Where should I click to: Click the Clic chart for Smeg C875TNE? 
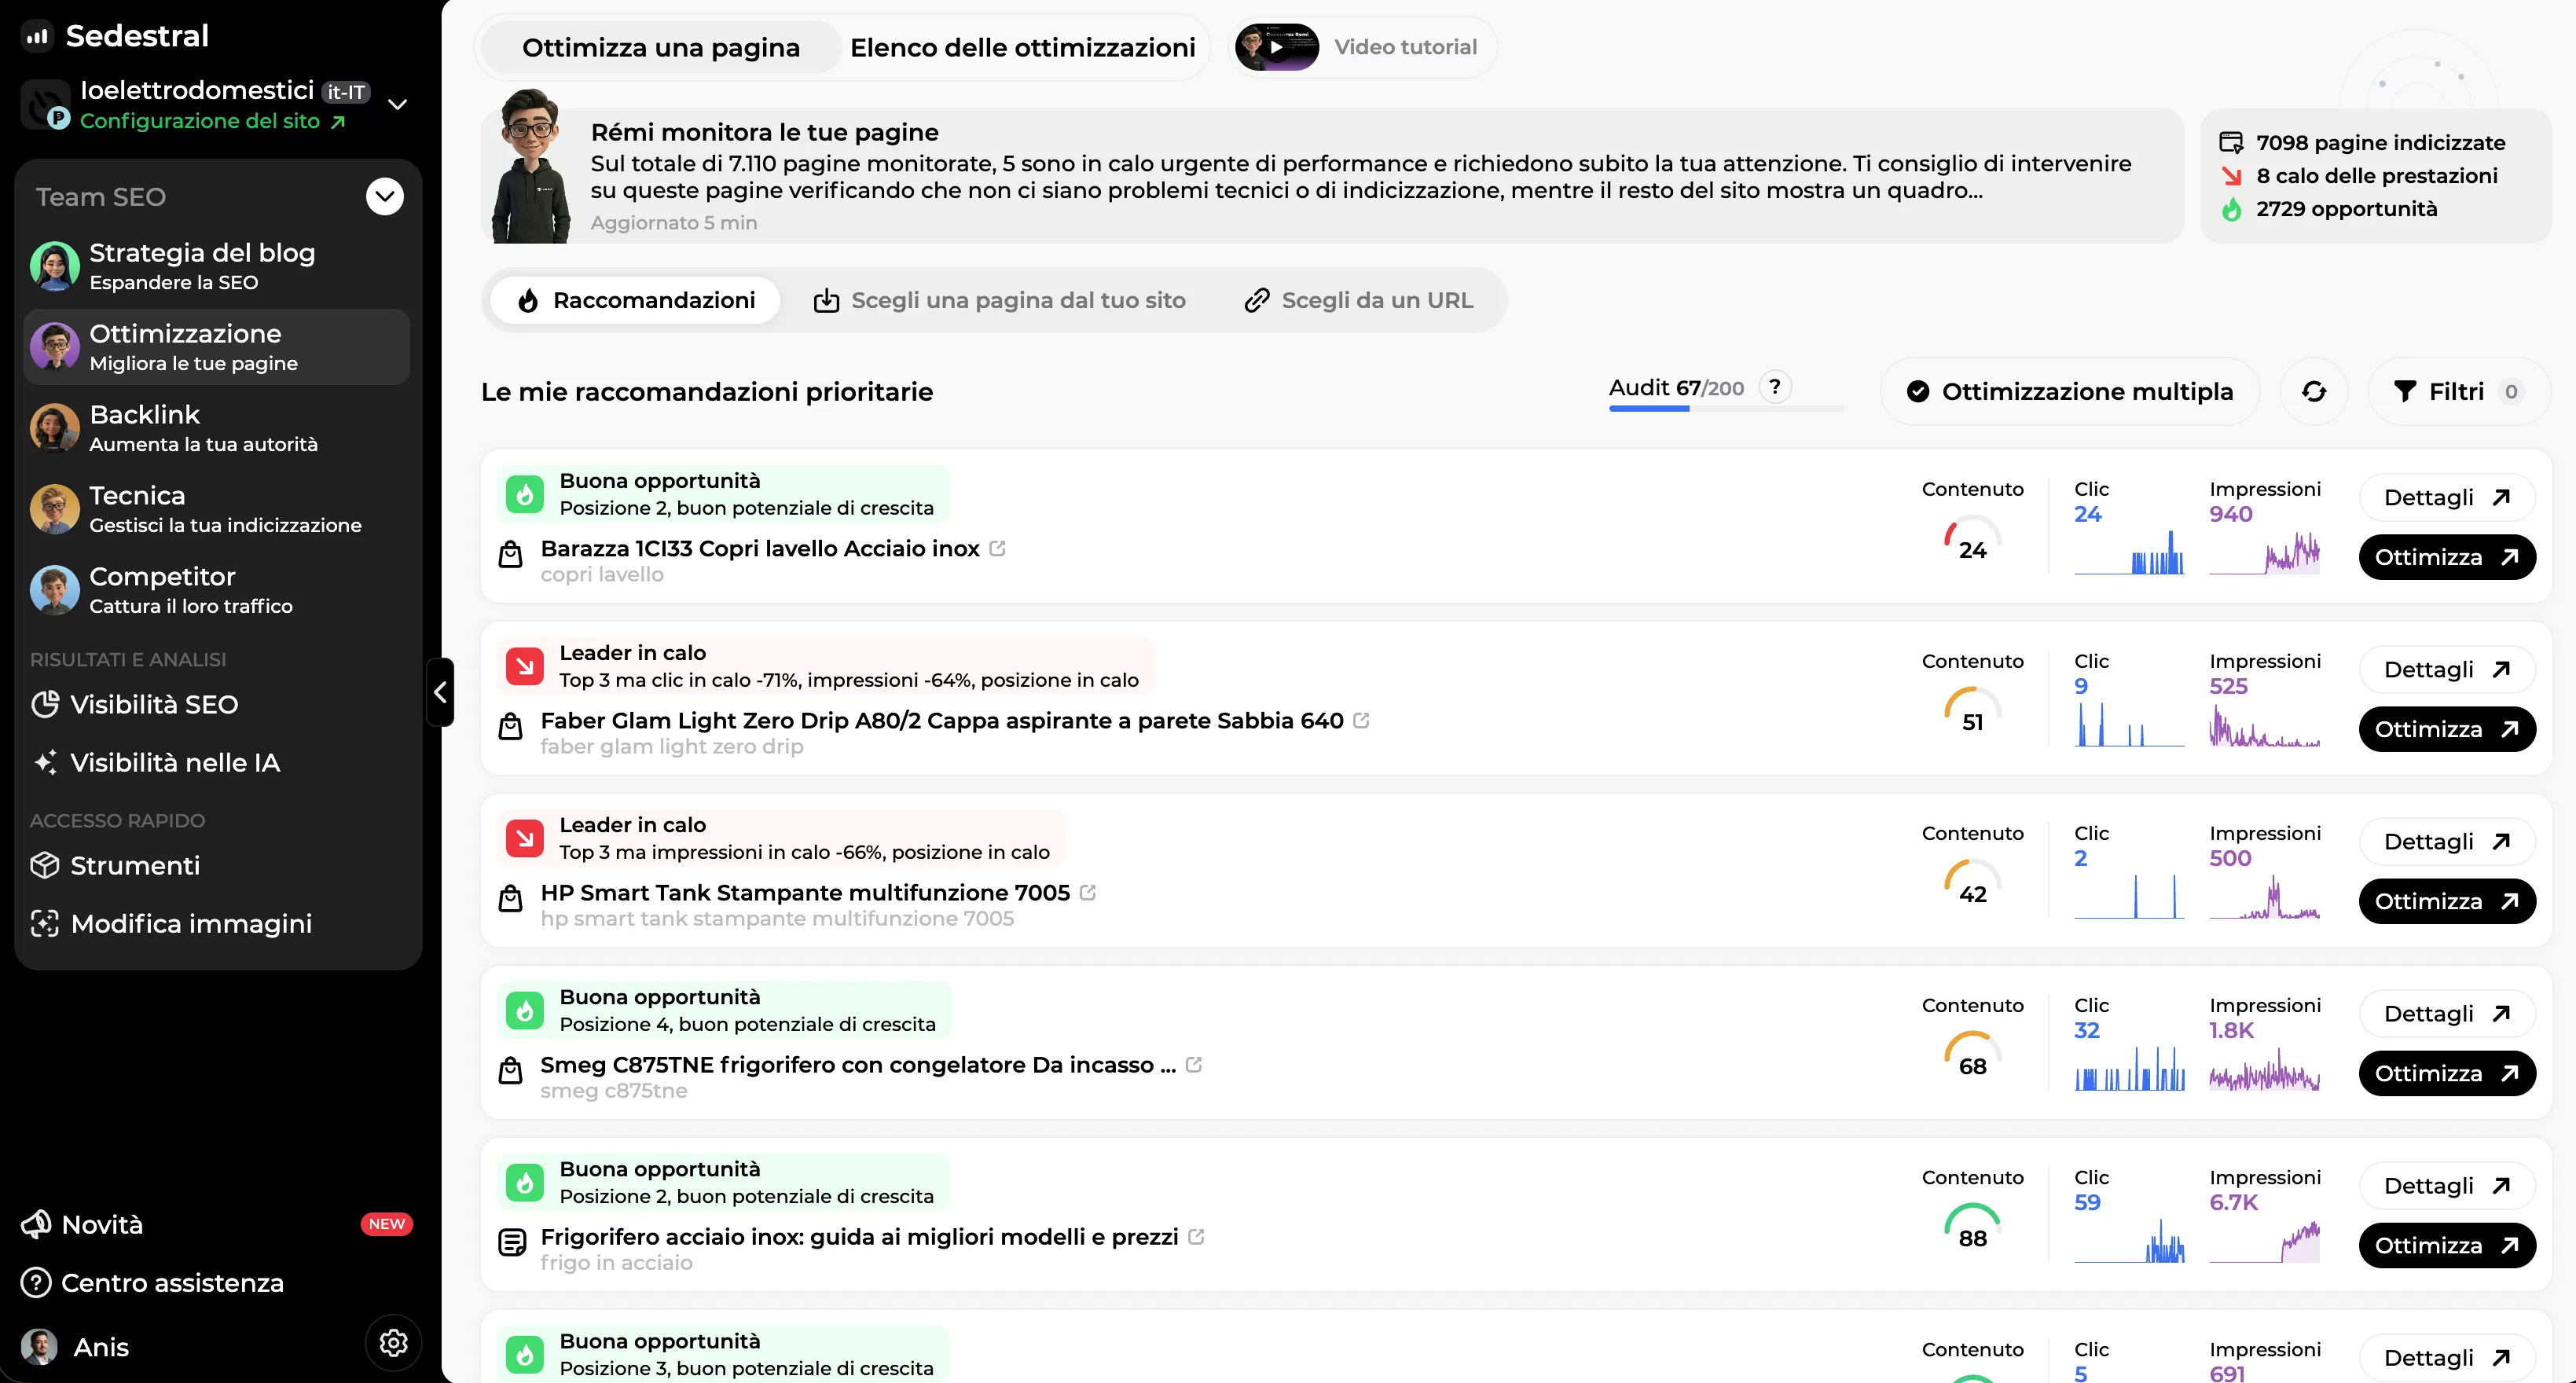2129,1068
